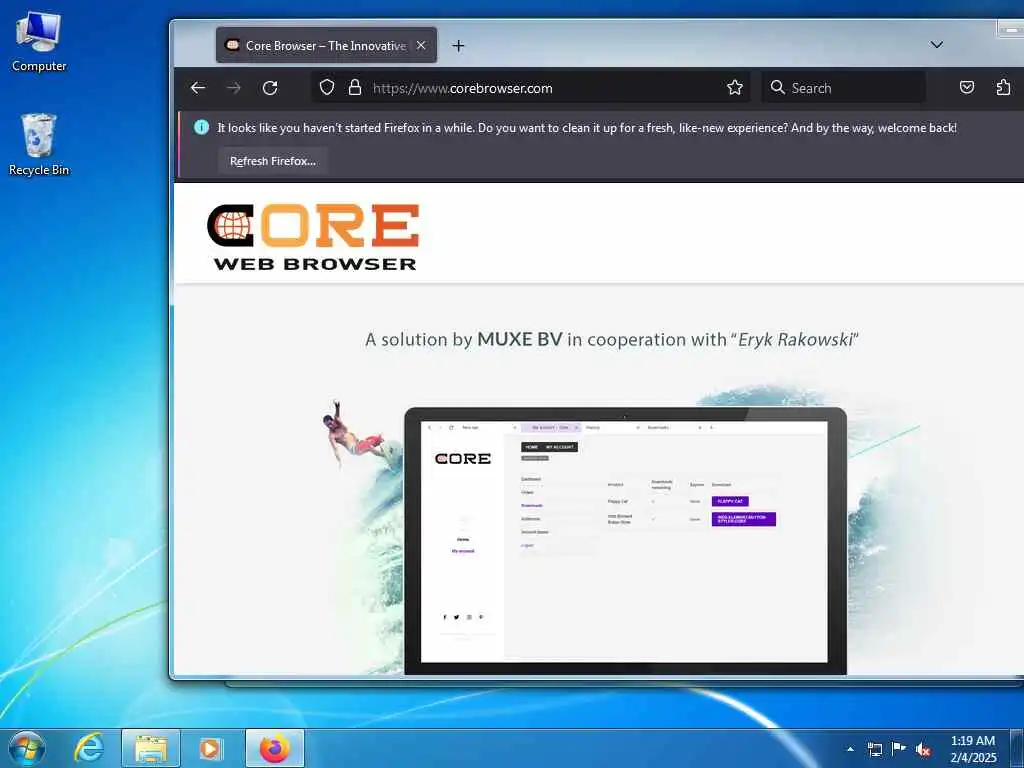
Task: Click the site security padlock icon
Action: (x=355, y=88)
